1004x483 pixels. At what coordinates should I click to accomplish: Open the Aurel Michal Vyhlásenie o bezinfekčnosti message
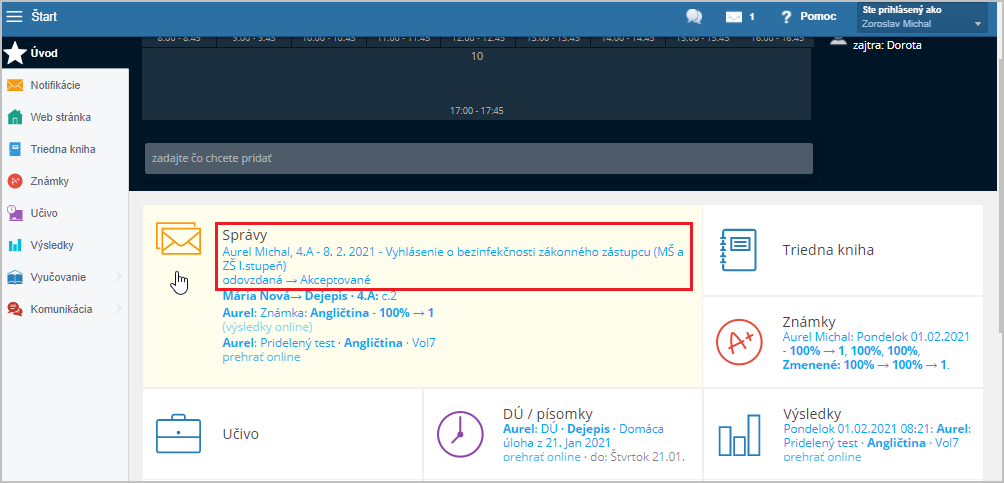tap(453, 259)
